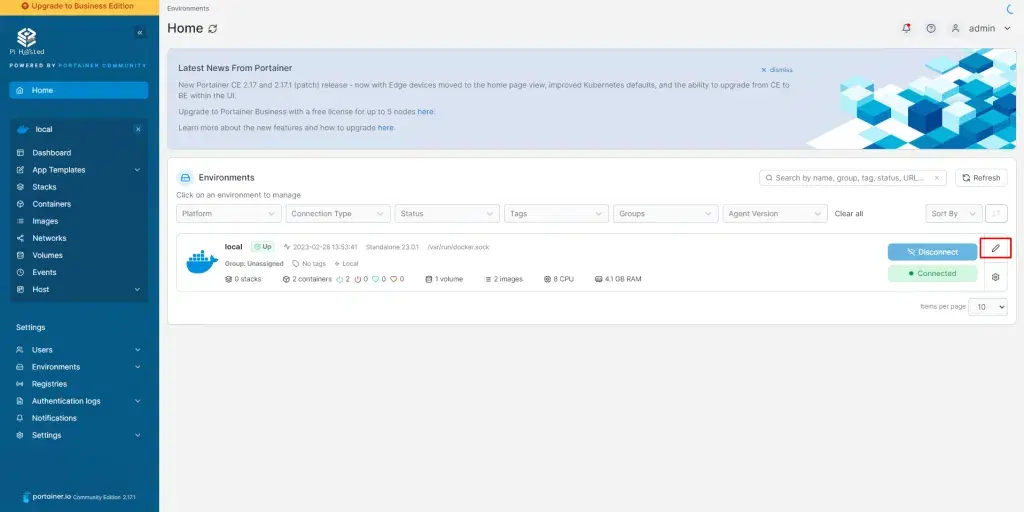Click Refresh button in Environments panel
Image resolution: width=1024 pixels, height=512 pixels.
coord(981,178)
